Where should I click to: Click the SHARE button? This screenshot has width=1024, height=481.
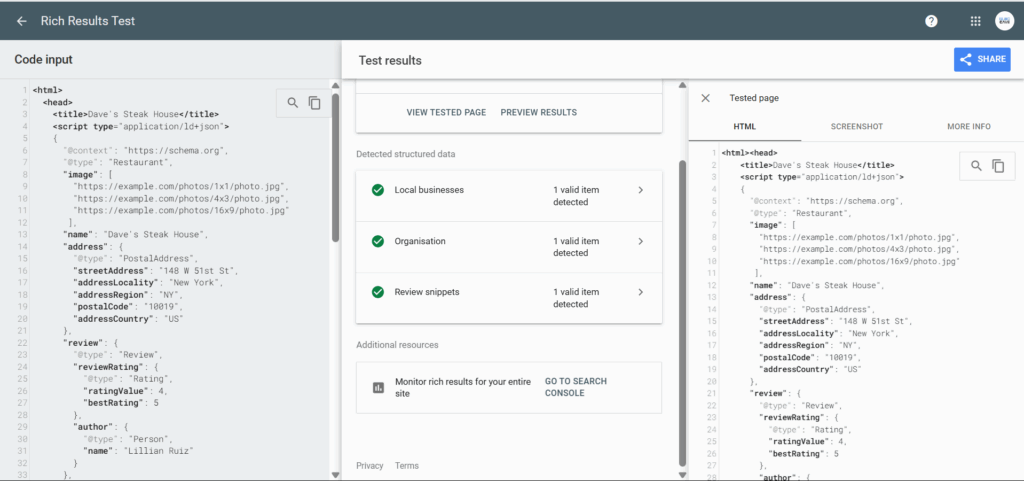[x=982, y=59]
